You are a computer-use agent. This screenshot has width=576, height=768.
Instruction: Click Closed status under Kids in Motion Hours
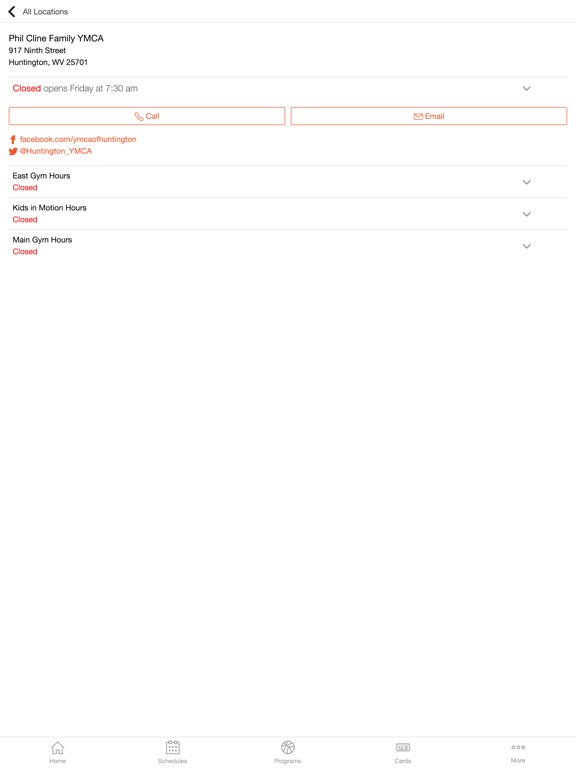25,219
